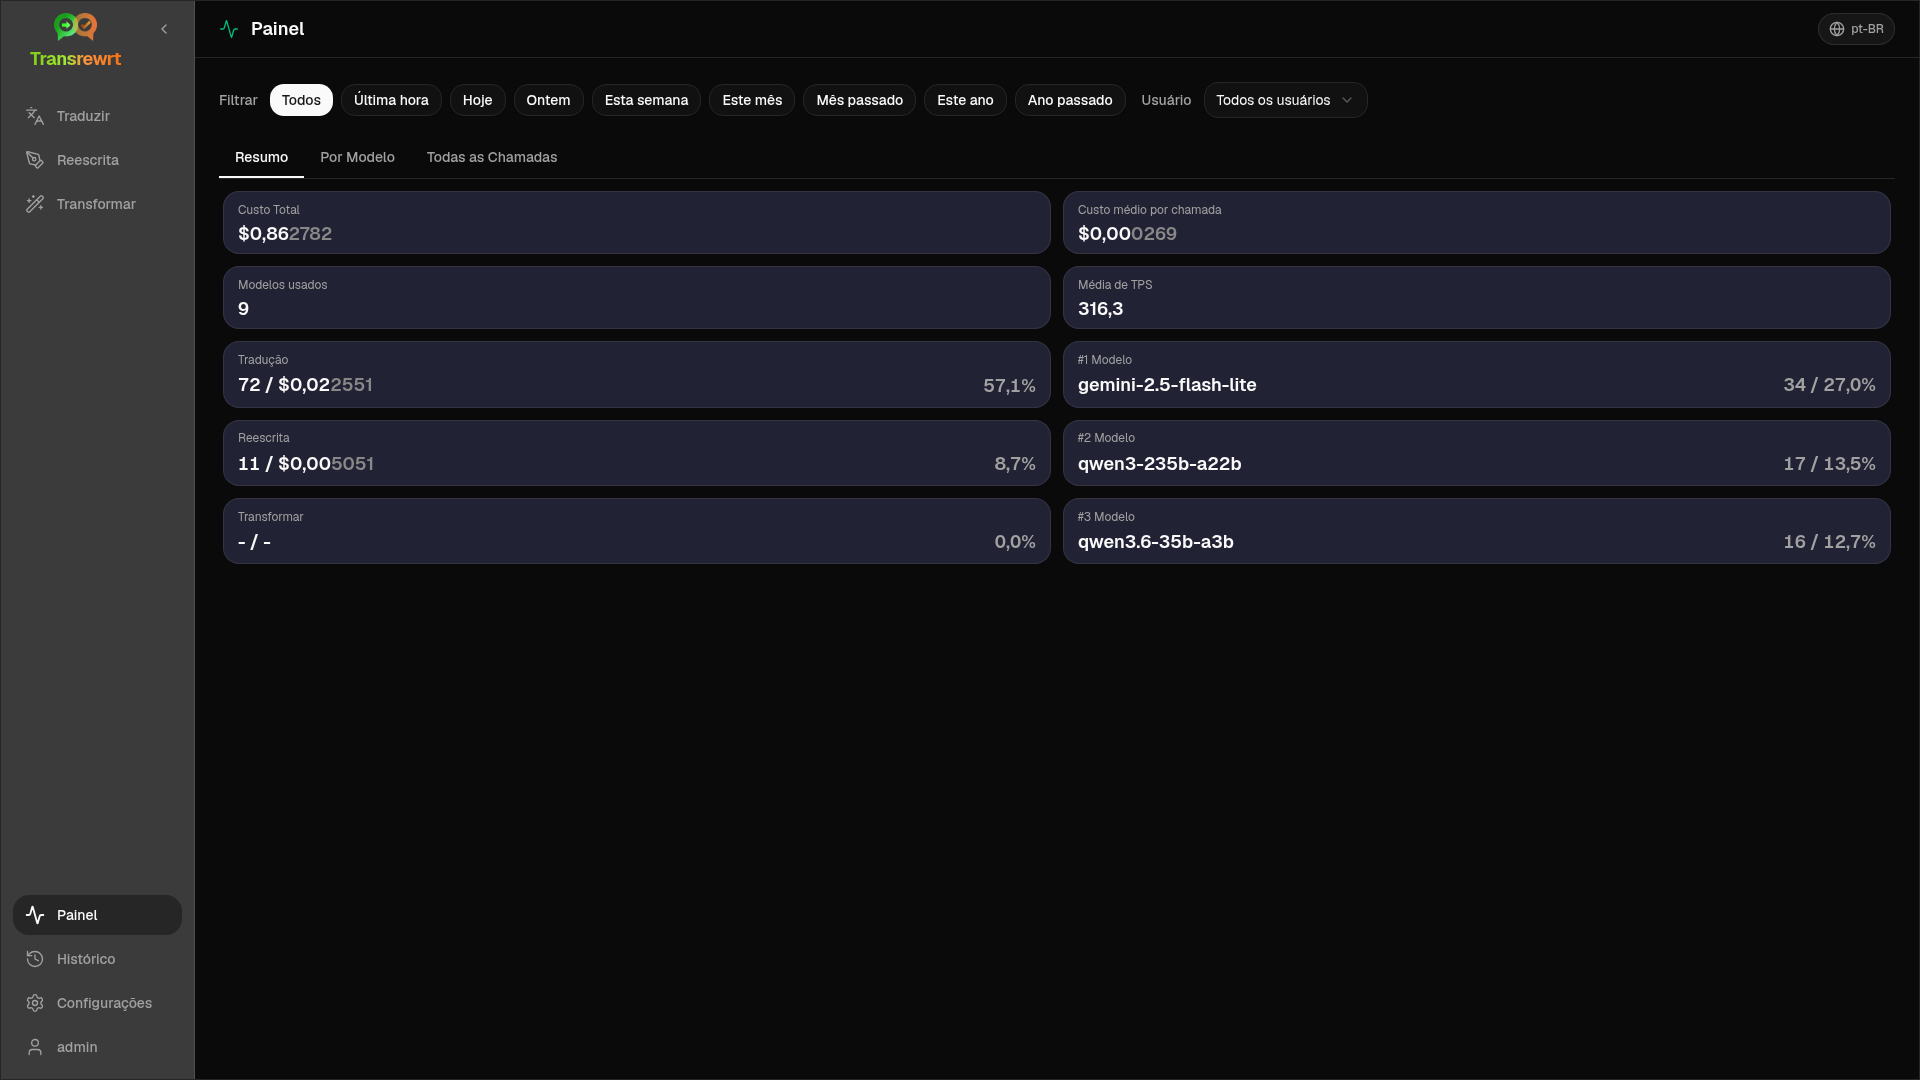Click the 57,1% Tradução percentage
The width and height of the screenshot is (1920, 1080).
click(1009, 386)
